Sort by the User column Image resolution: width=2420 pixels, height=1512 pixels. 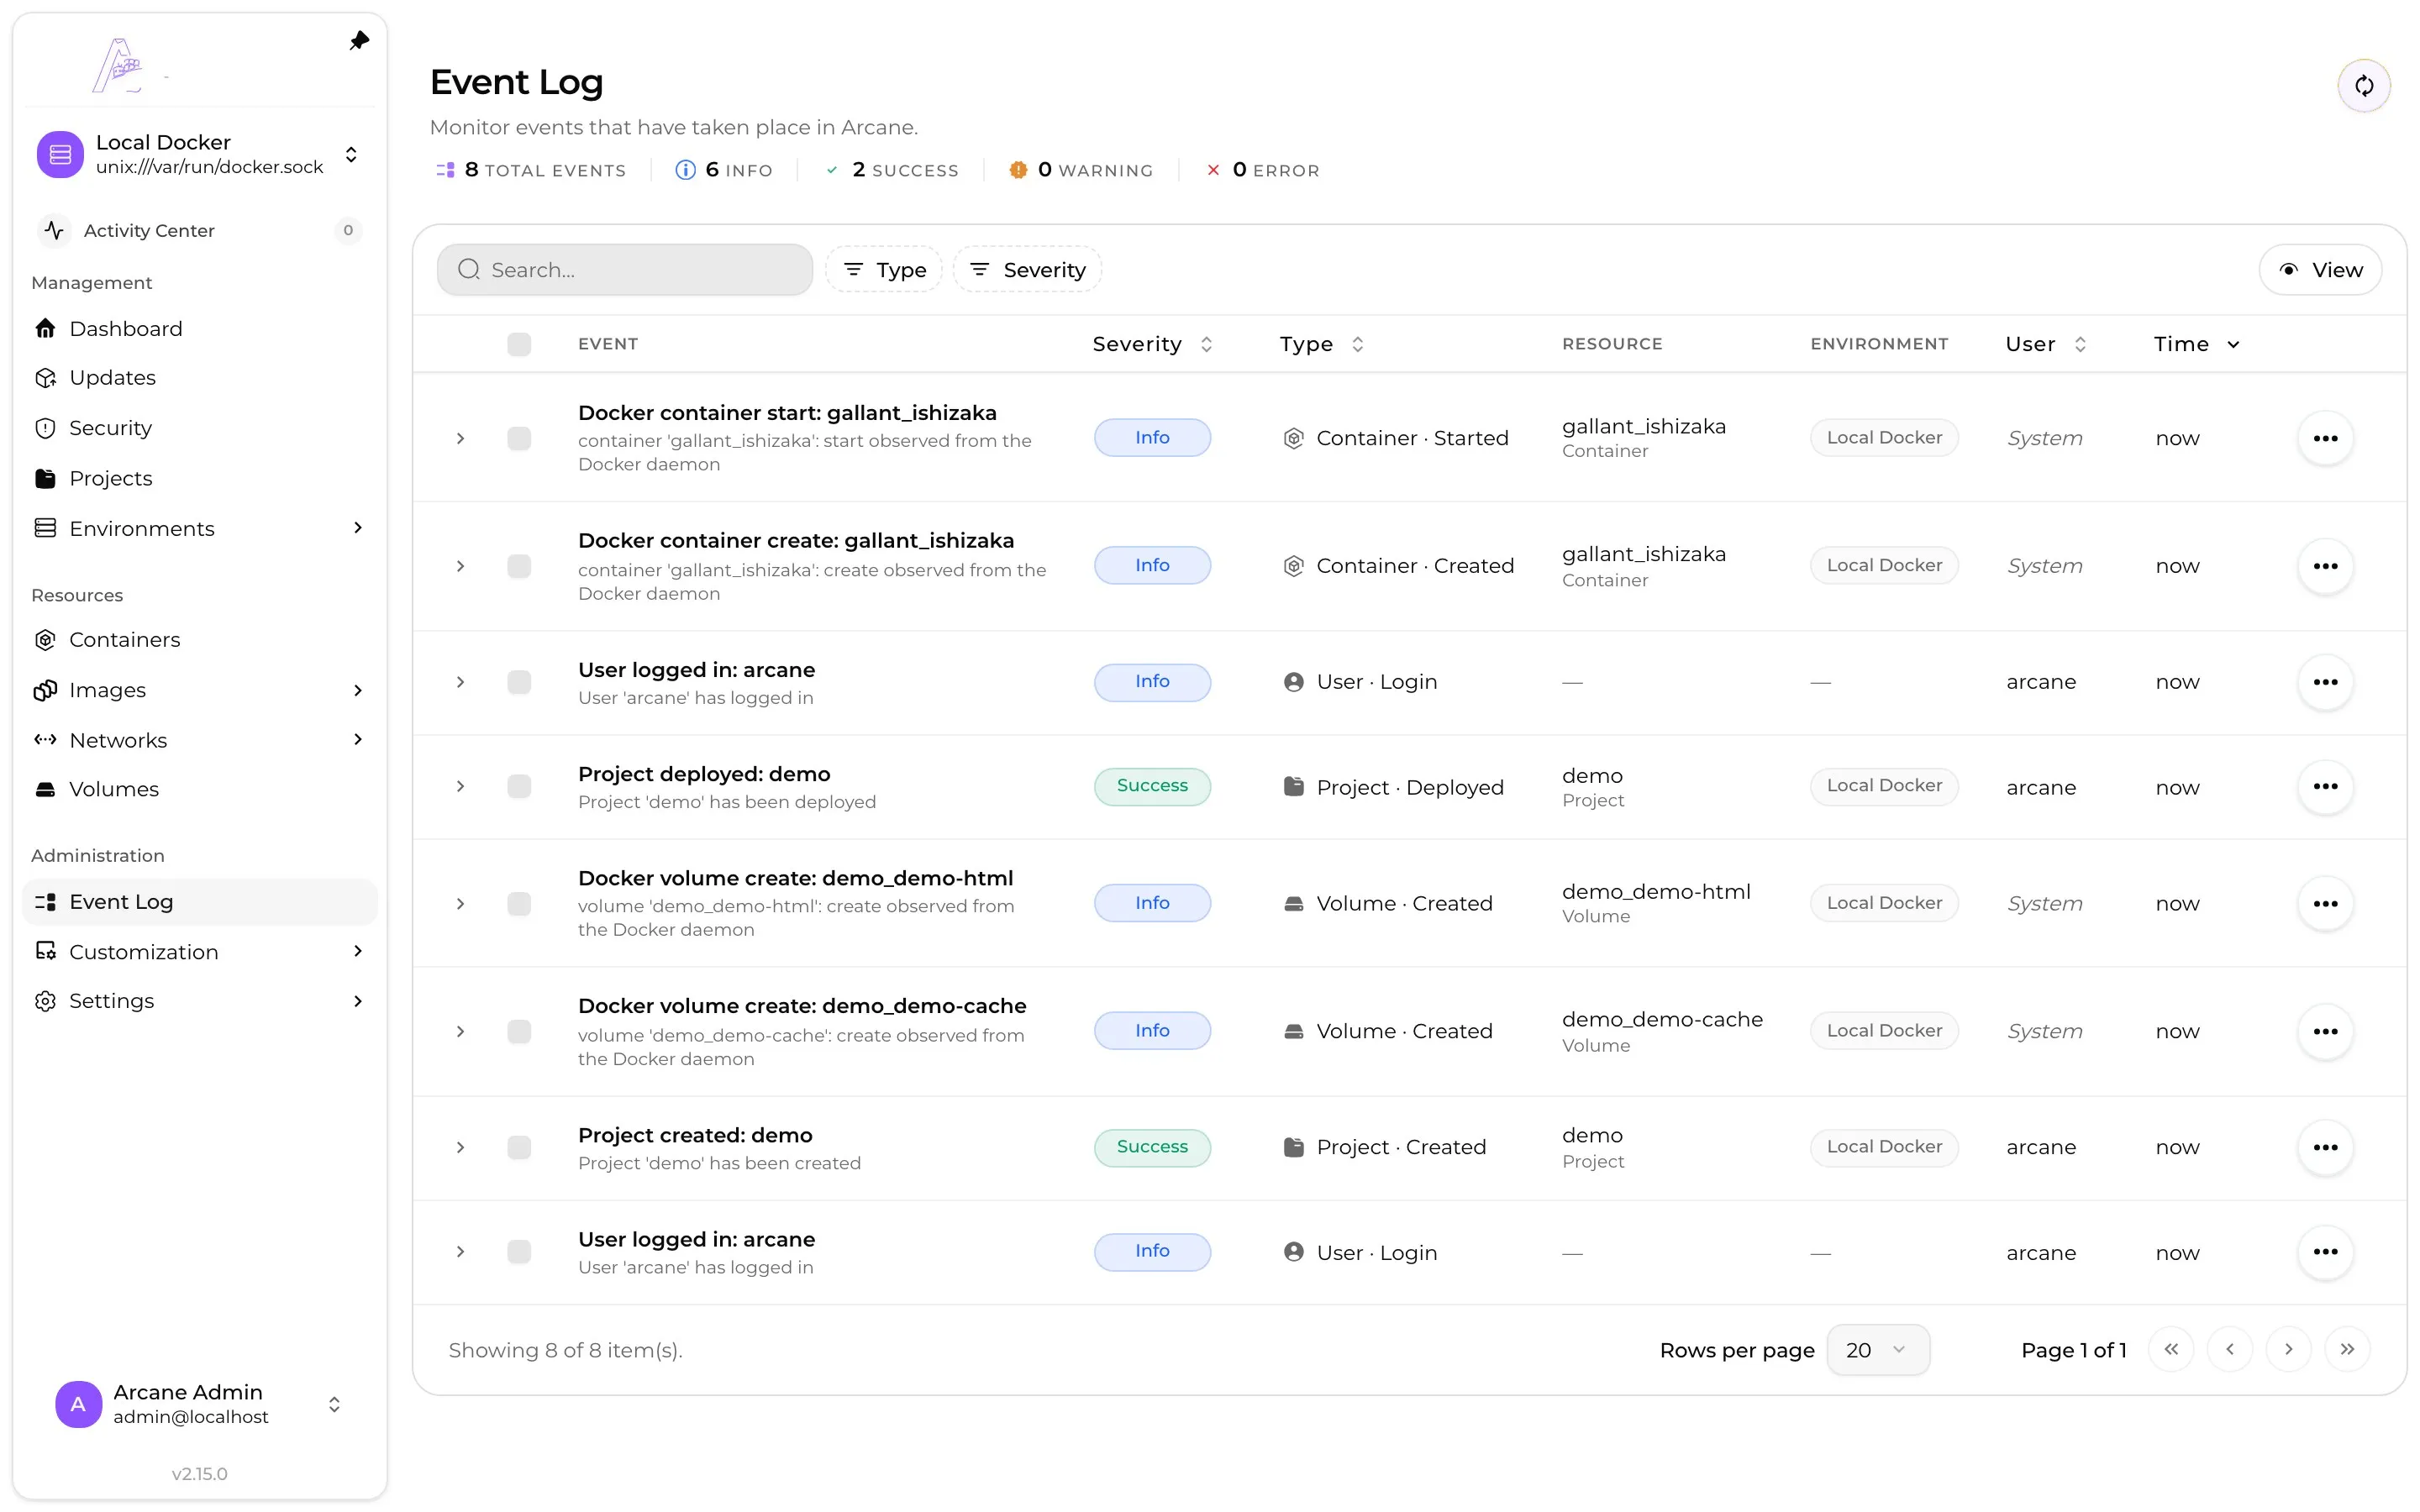(2046, 344)
